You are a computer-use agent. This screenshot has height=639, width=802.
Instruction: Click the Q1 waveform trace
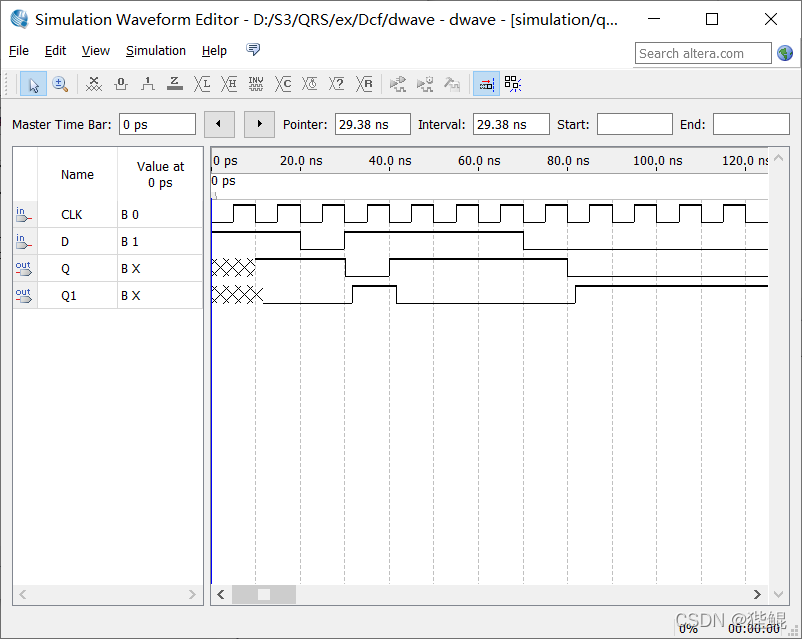[489, 295]
